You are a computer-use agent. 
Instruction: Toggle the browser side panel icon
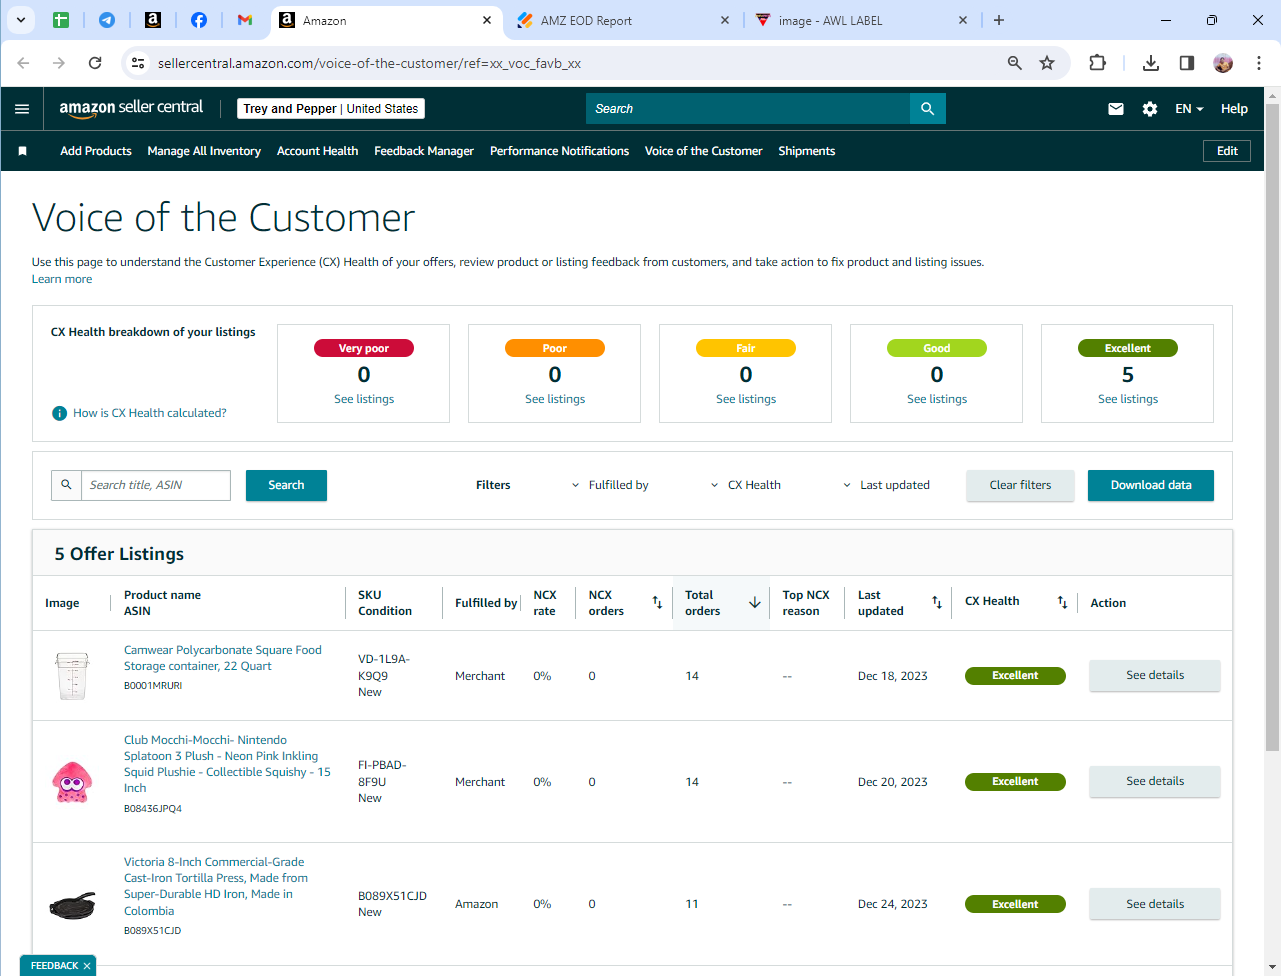1187,63
